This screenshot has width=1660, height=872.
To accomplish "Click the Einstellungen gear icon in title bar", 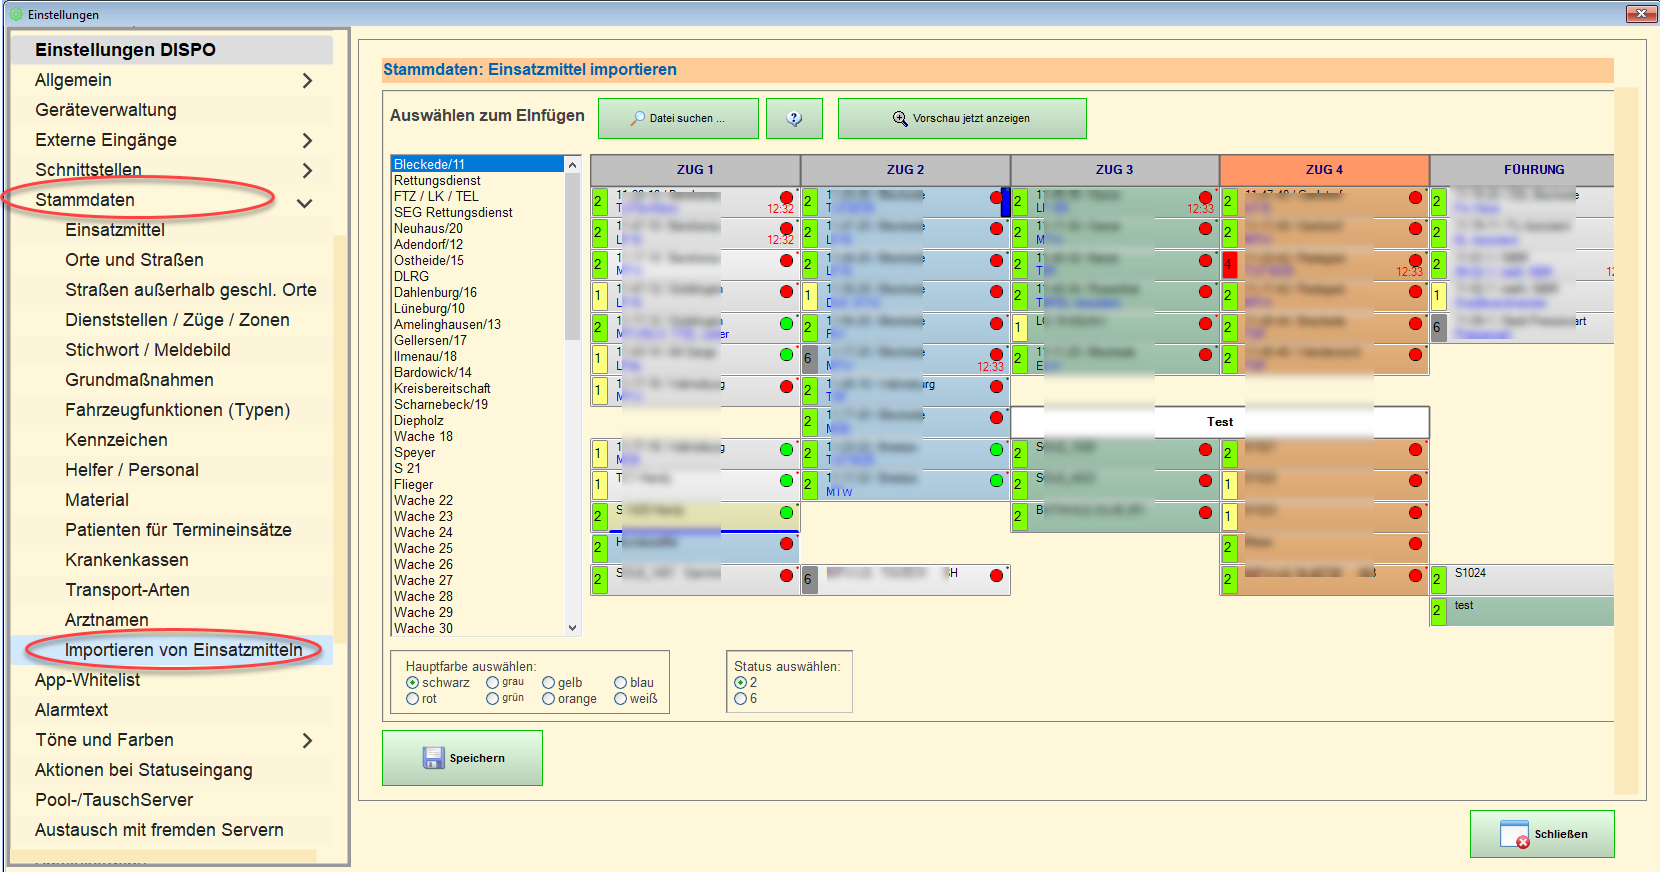I will coord(16,14).
